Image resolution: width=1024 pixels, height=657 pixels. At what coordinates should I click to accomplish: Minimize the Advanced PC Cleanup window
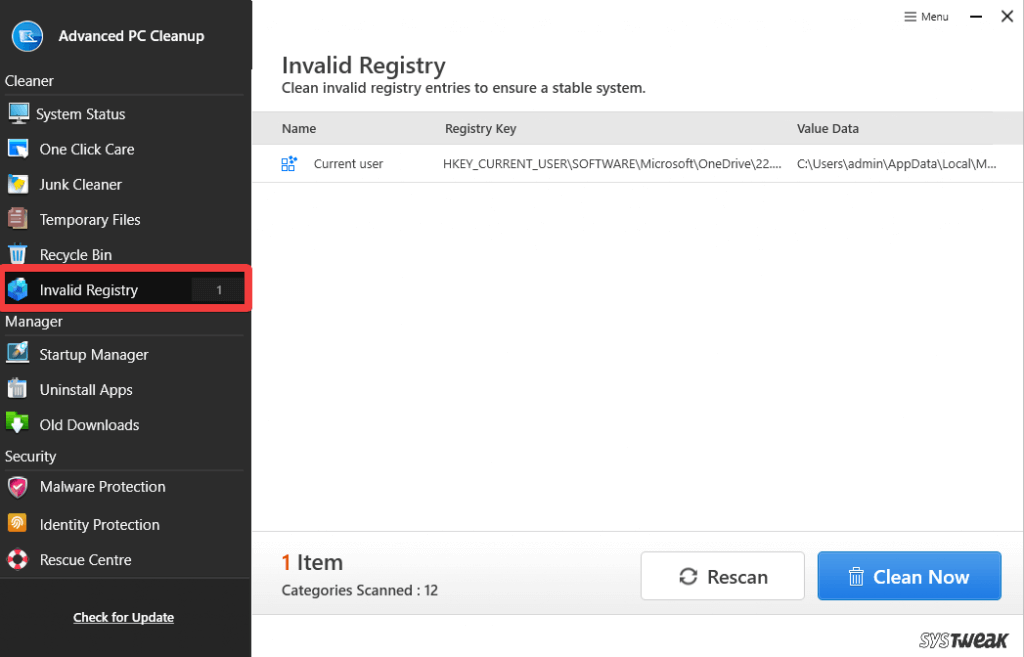[976, 17]
